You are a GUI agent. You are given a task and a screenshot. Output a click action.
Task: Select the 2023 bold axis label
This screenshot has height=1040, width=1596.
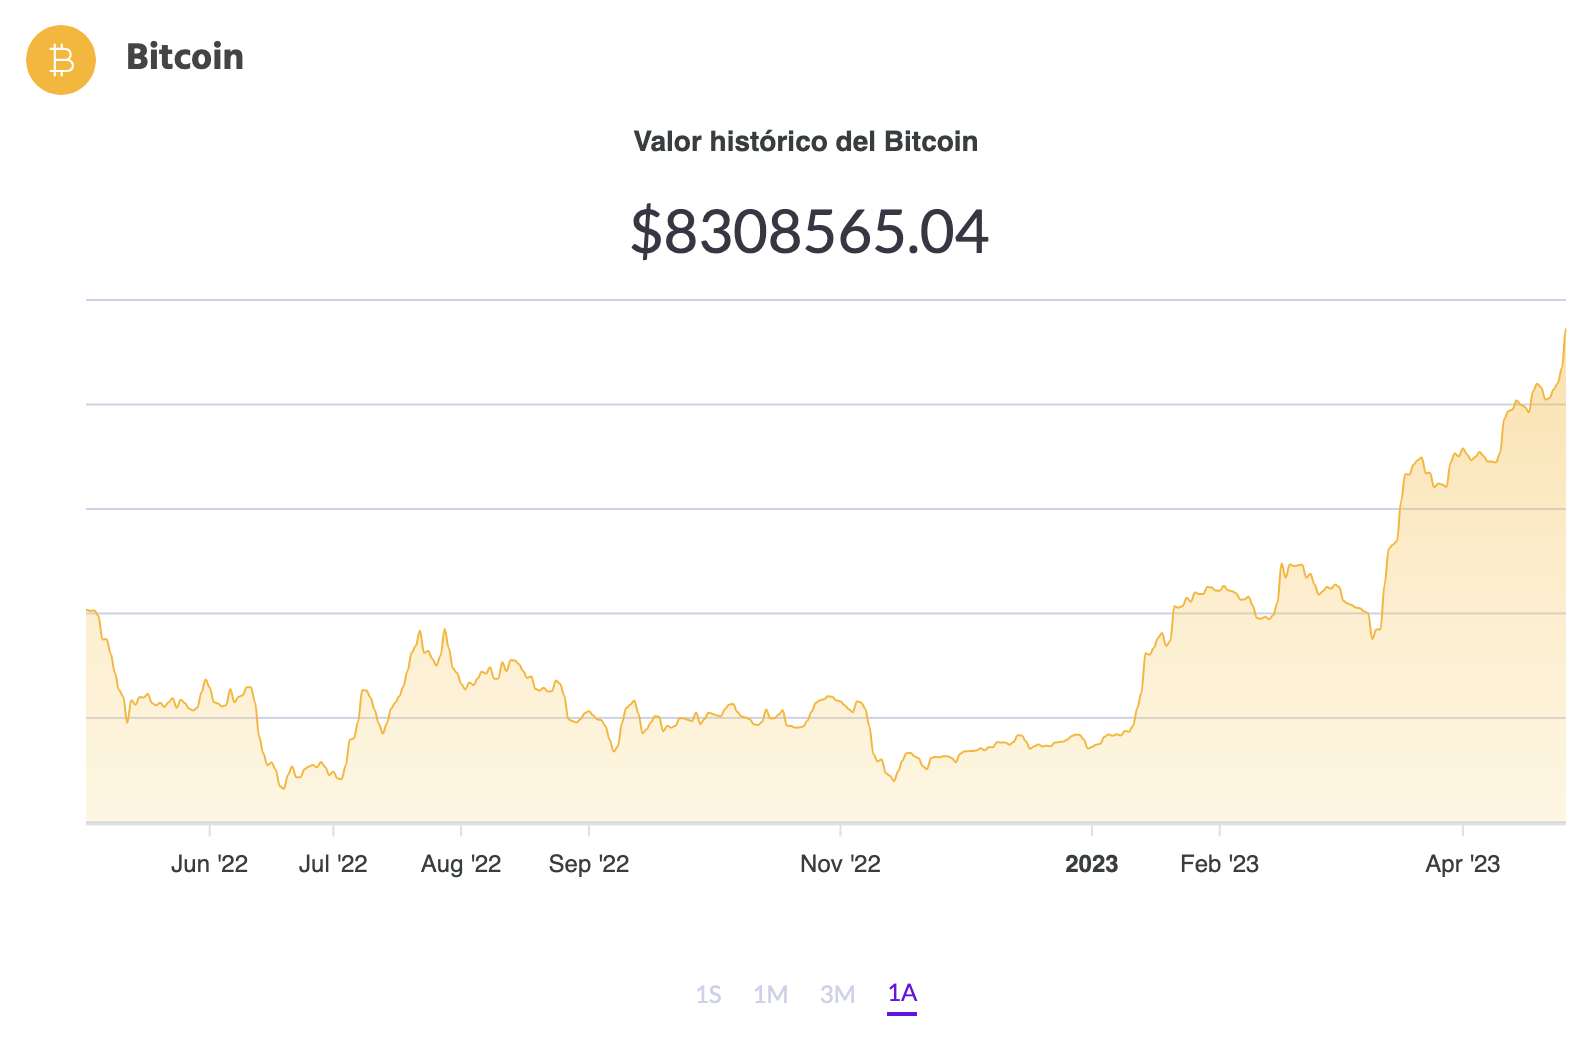(x=1091, y=864)
